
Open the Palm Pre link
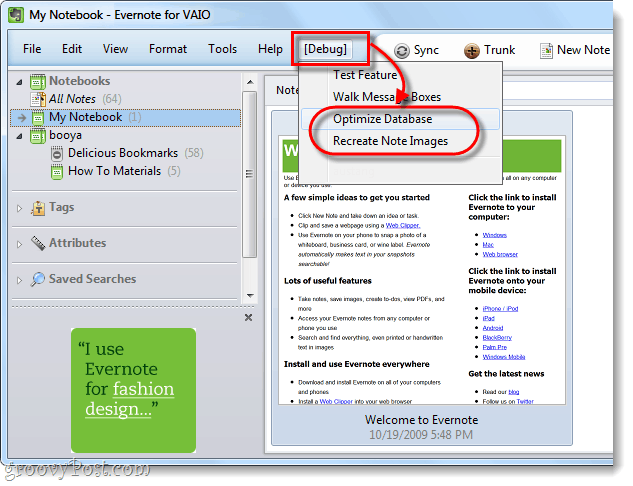(x=495, y=348)
